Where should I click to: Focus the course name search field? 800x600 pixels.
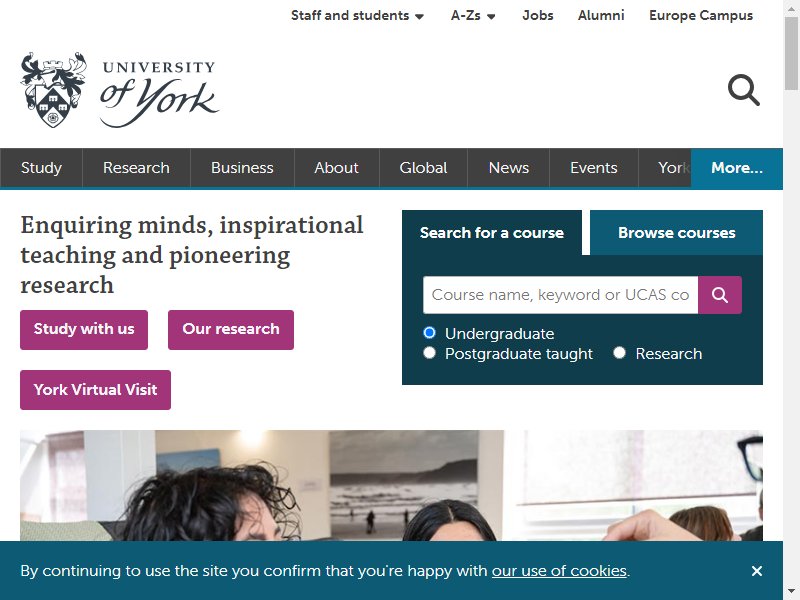click(561, 295)
